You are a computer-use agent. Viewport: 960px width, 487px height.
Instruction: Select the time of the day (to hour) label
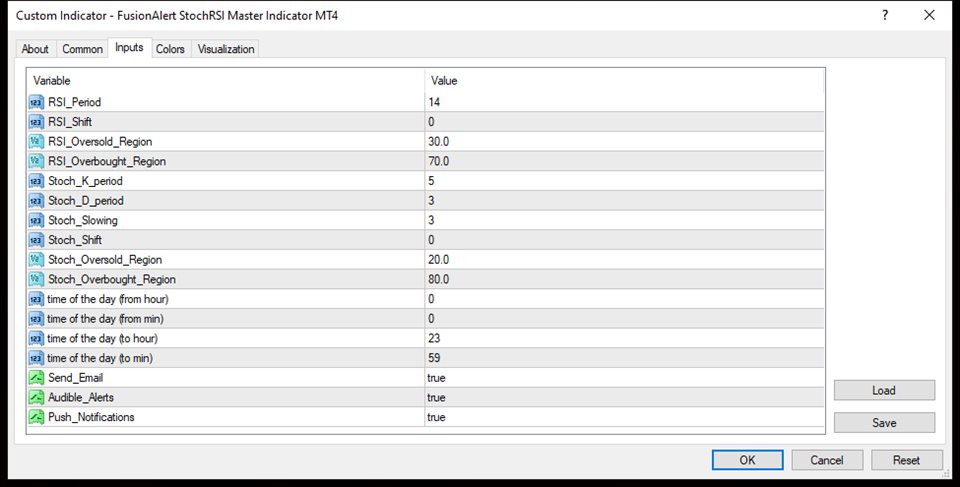(102, 338)
